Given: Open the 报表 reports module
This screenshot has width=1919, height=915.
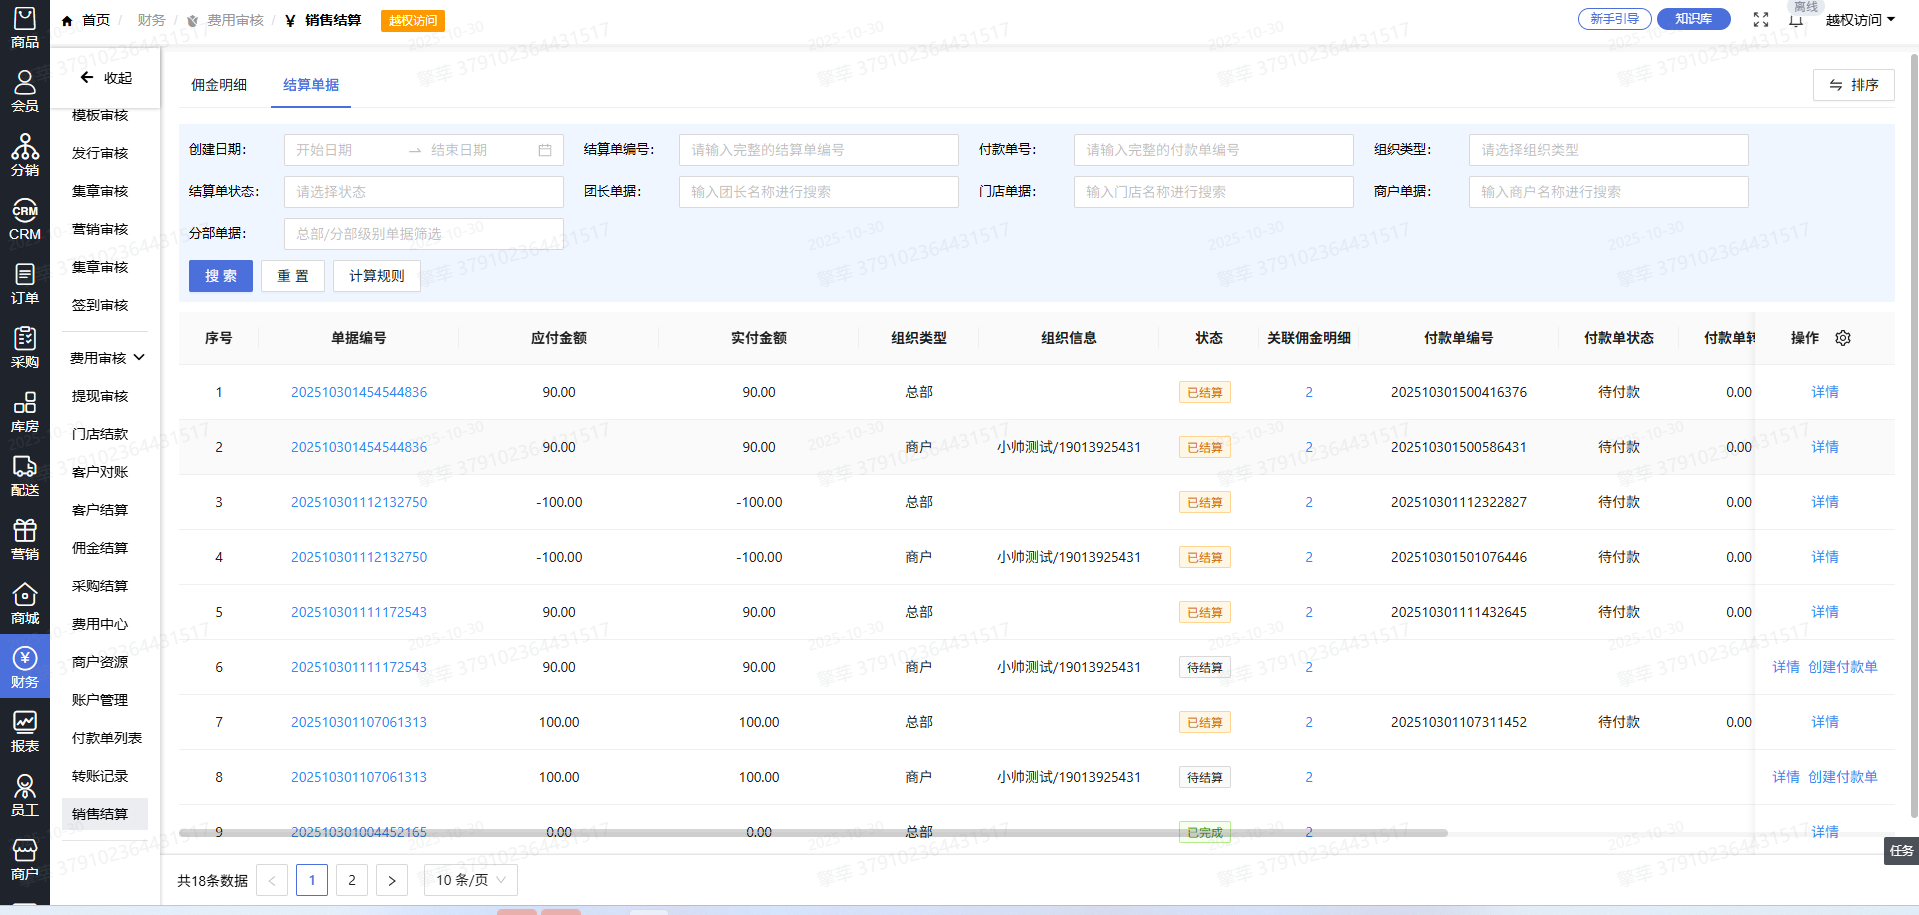Looking at the screenshot, I should pos(25,731).
